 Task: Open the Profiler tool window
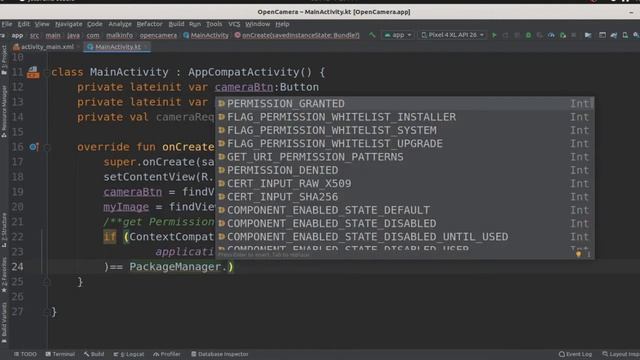tap(167, 354)
